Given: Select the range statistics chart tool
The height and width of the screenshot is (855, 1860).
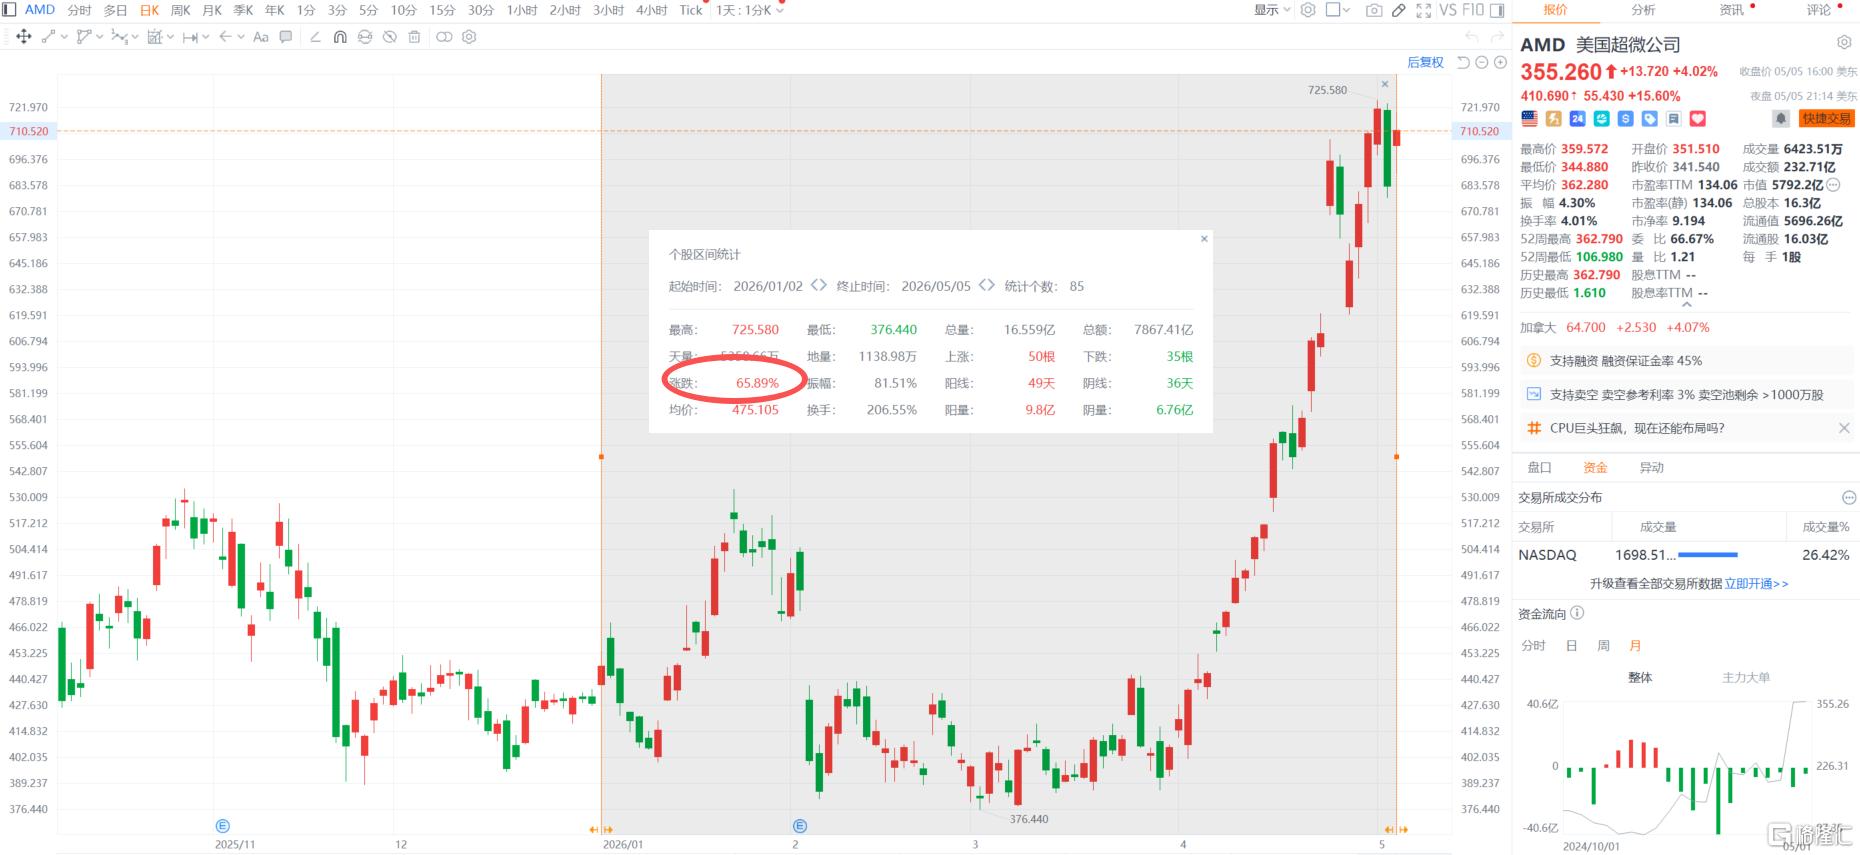Looking at the screenshot, I should [154, 37].
